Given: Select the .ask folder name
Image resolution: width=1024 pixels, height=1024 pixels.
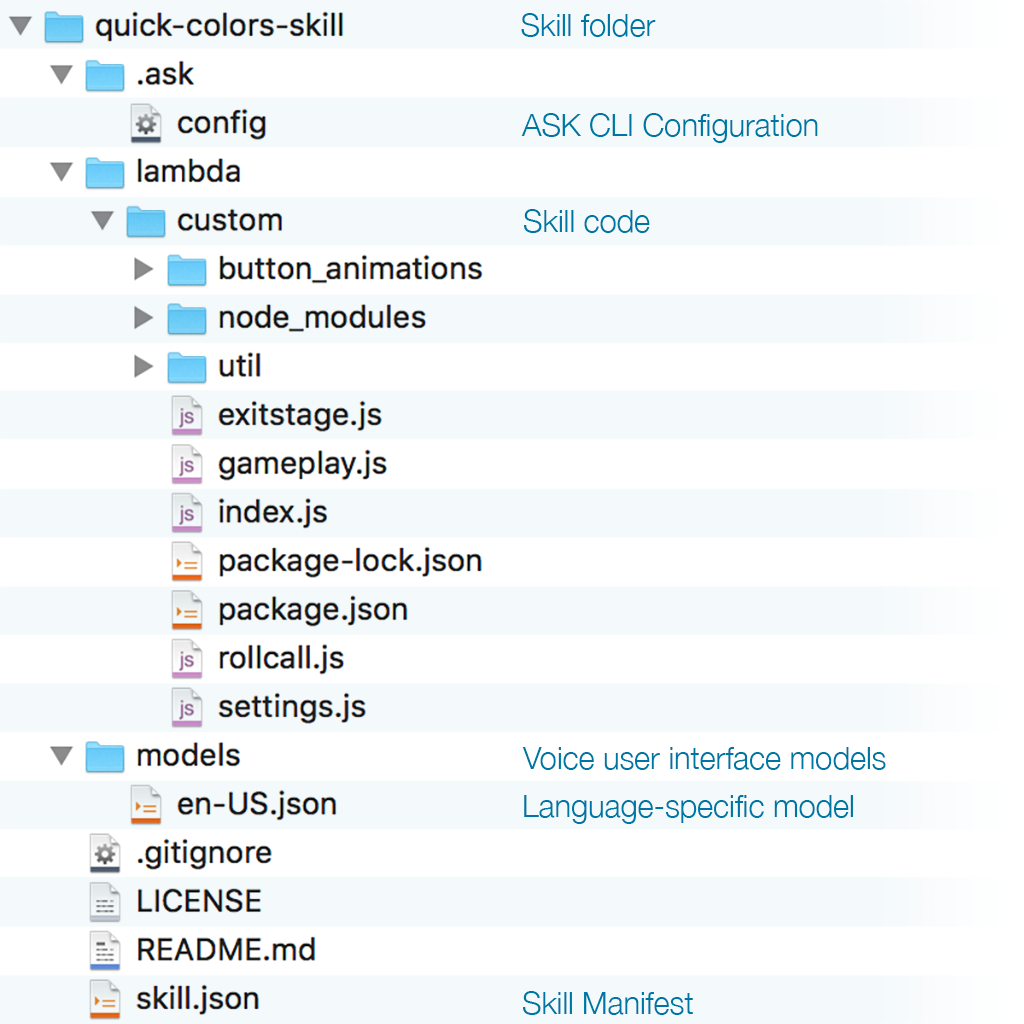Looking at the screenshot, I should coord(165,74).
